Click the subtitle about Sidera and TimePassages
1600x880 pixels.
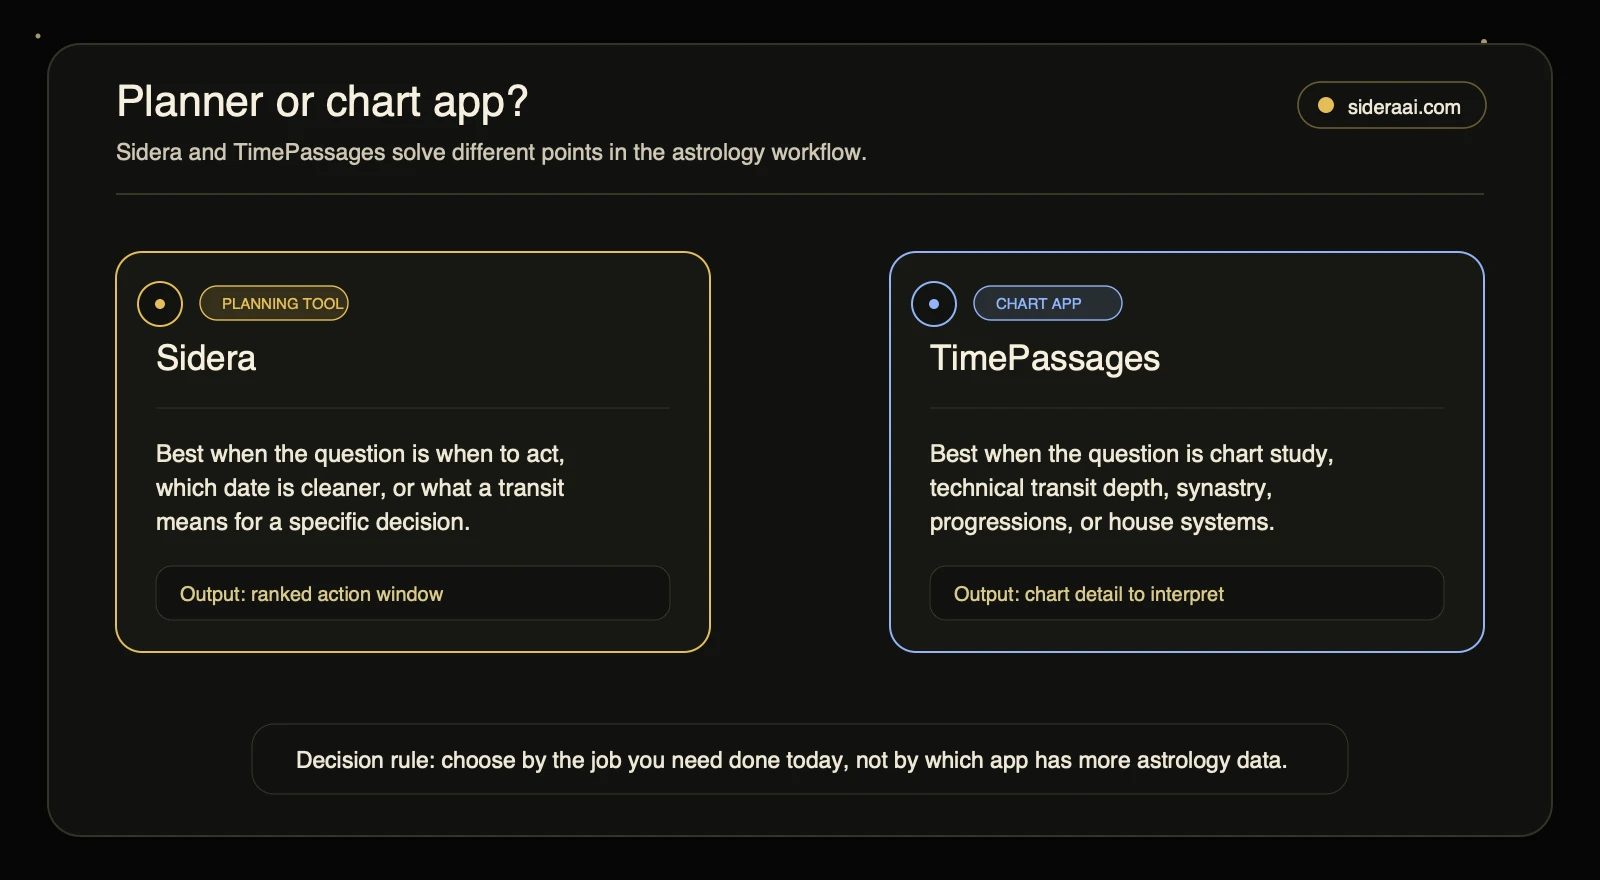(x=491, y=152)
